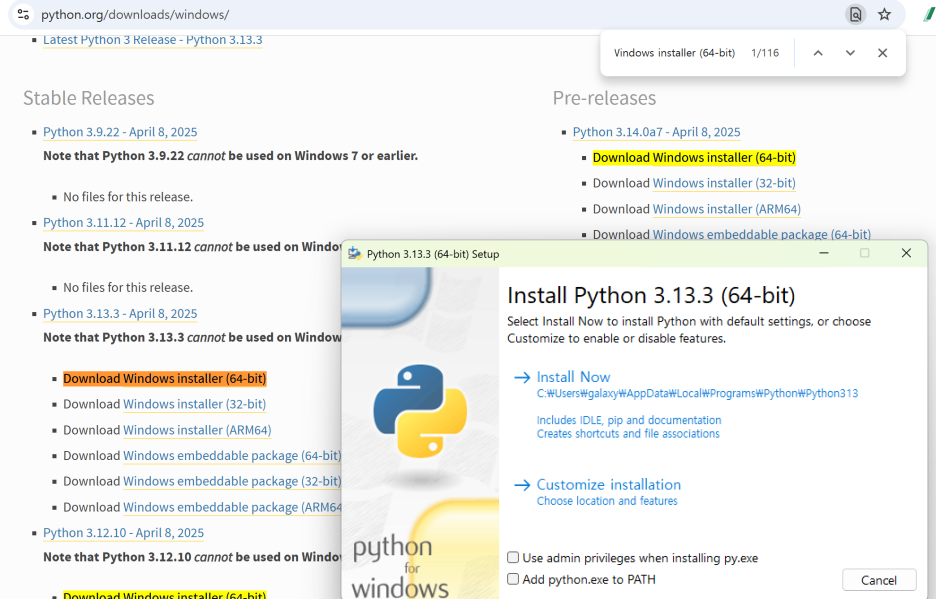Bookmark this page with the star icon

point(884,14)
